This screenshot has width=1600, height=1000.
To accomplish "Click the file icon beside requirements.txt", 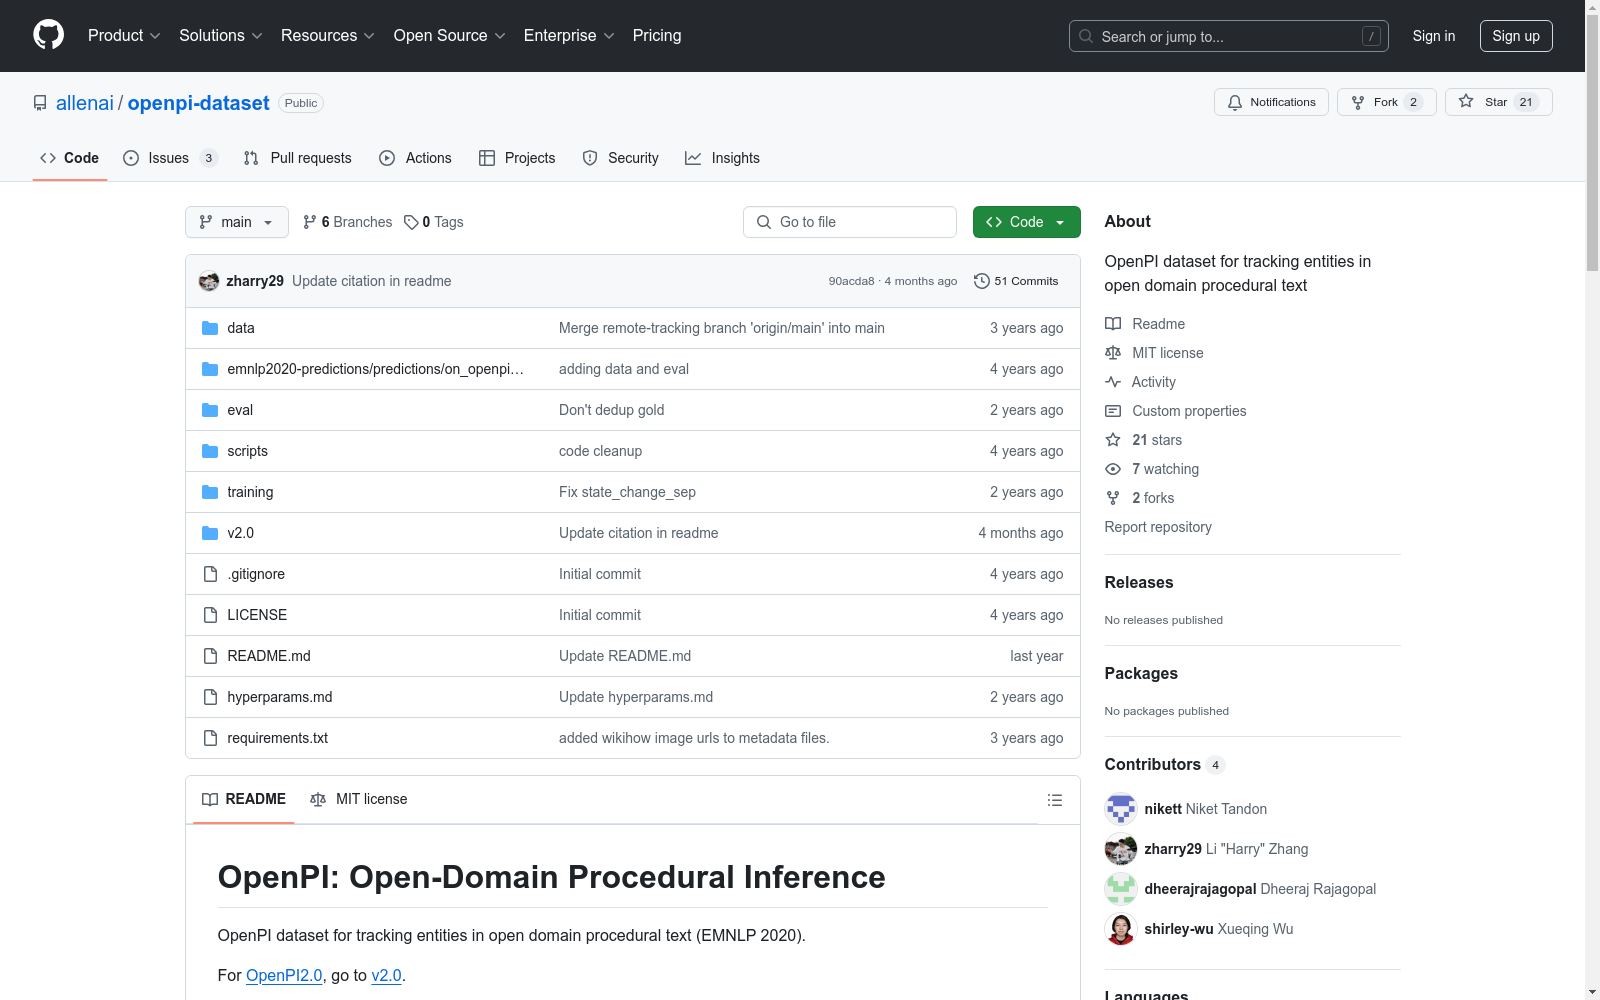I will pyautogui.click(x=210, y=738).
